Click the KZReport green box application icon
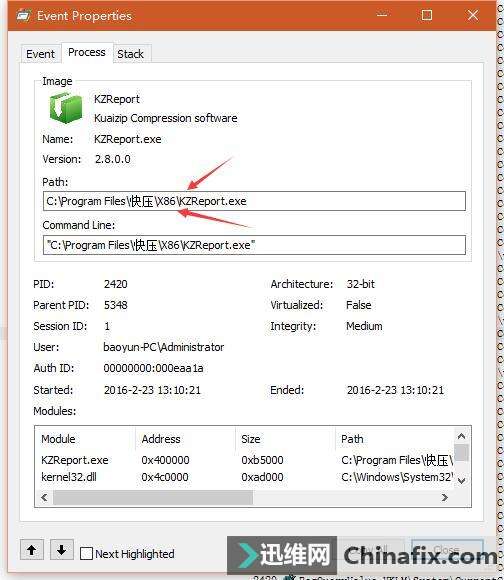The height and width of the screenshot is (580, 504). pos(66,108)
